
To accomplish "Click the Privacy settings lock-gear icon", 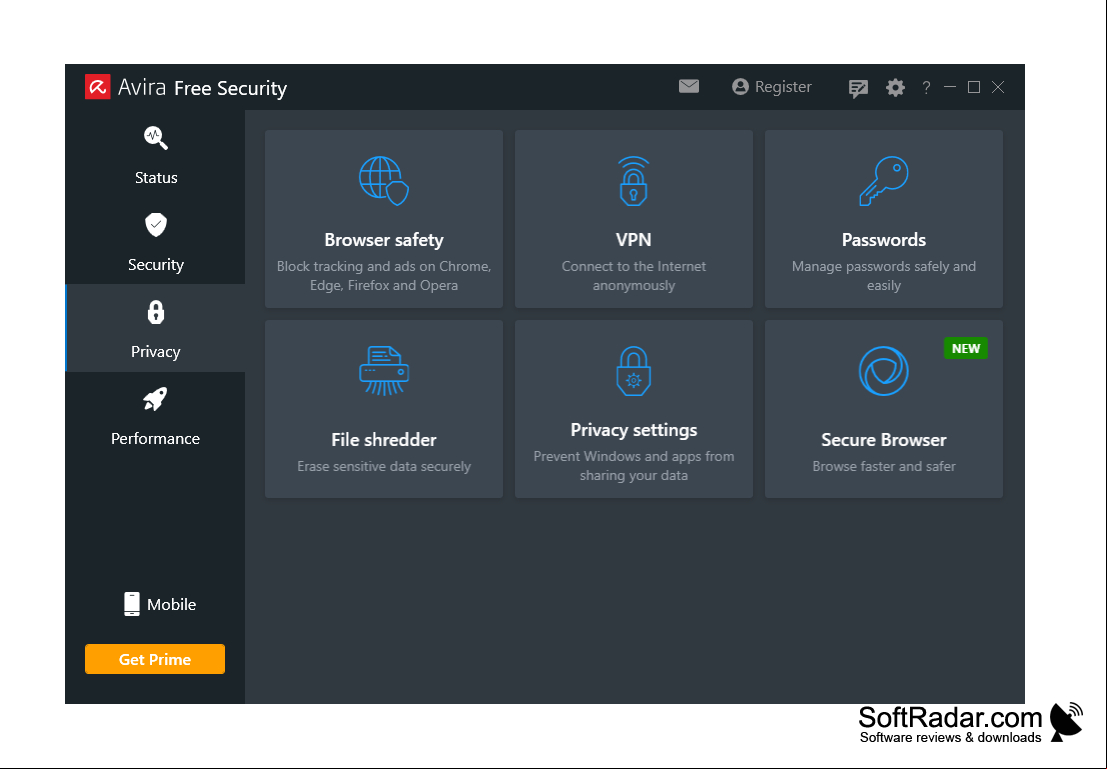I will tap(633, 371).
